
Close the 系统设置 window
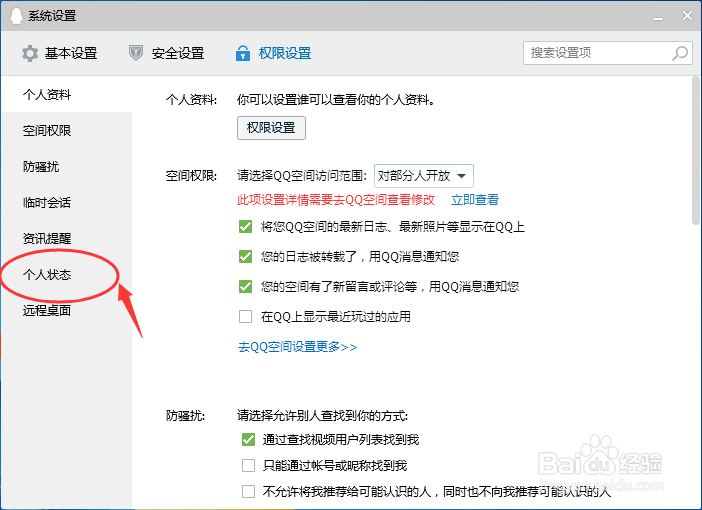pos(687,16)
